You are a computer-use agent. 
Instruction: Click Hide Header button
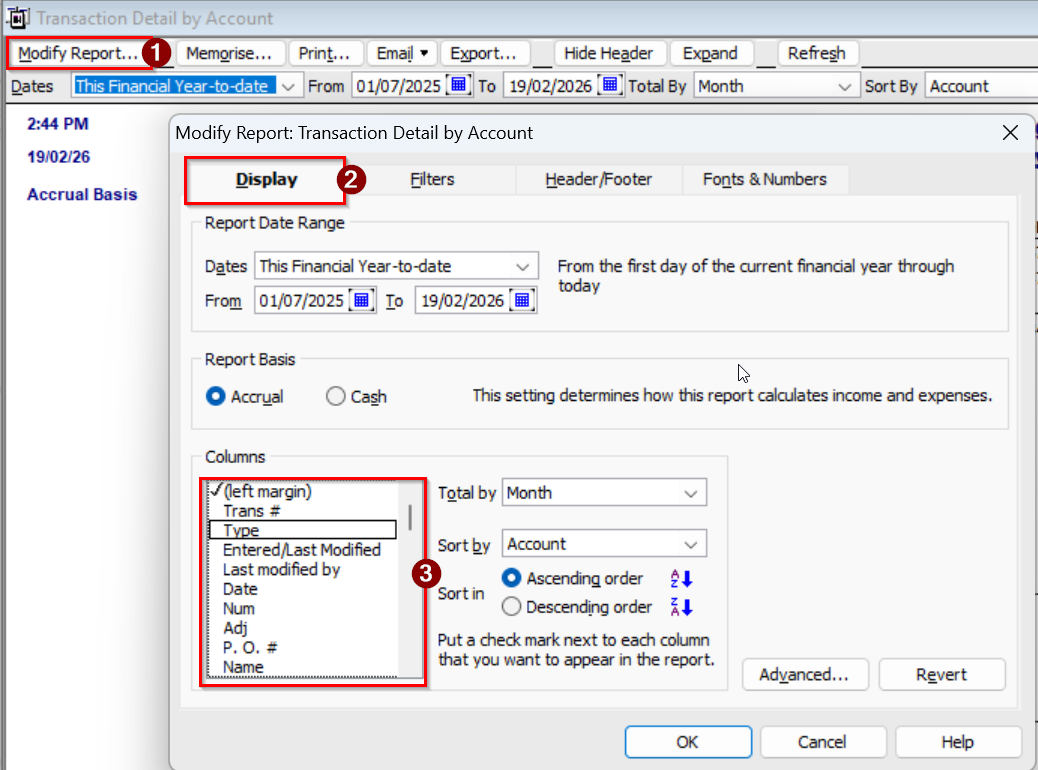(608, 54)
